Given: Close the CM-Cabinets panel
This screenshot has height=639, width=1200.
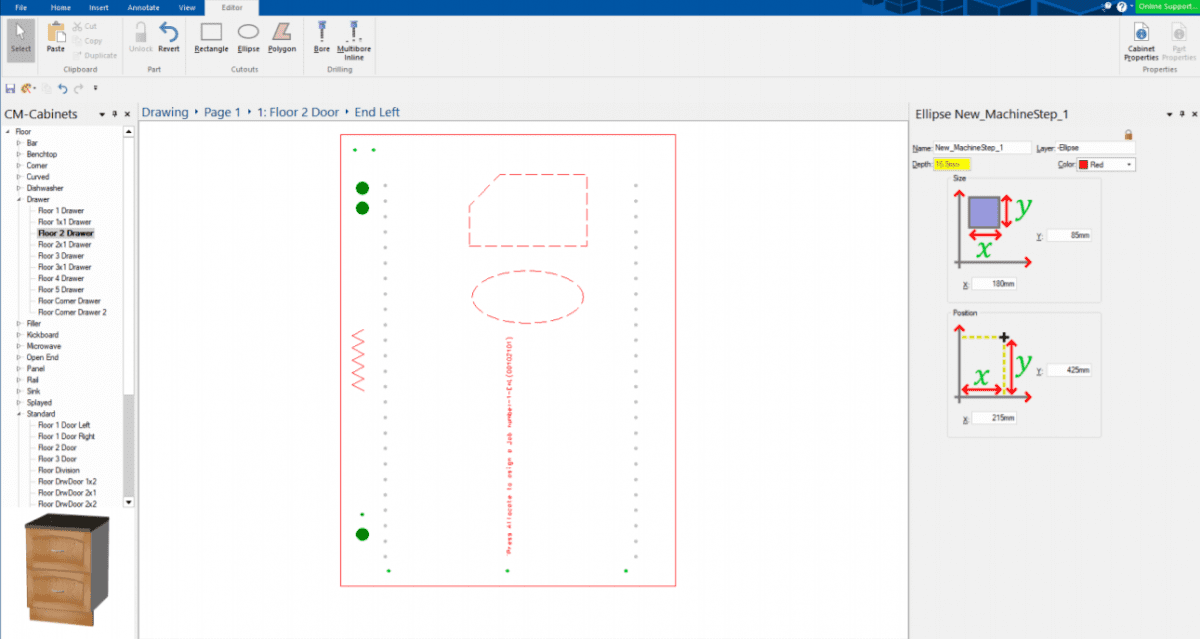Looking at the screenshot, I should [127, 114].
